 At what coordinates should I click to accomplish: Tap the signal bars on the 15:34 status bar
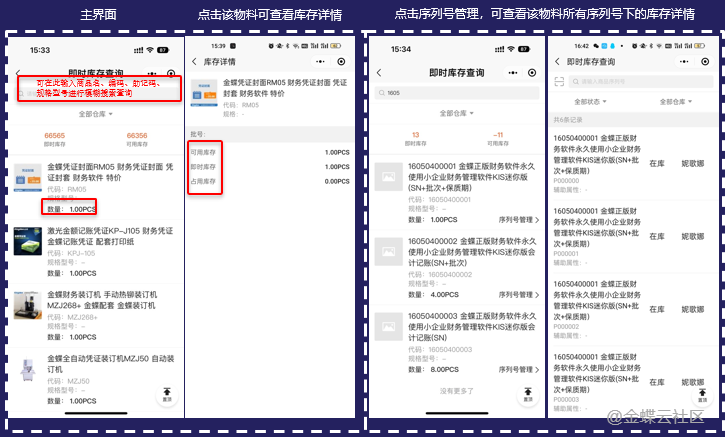[x=499, y=49]
